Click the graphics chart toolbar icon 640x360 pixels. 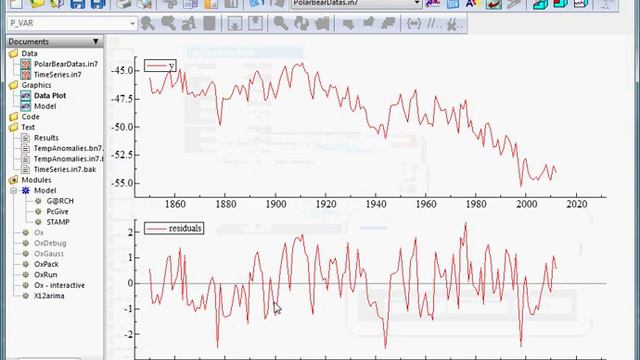point(433,4)
